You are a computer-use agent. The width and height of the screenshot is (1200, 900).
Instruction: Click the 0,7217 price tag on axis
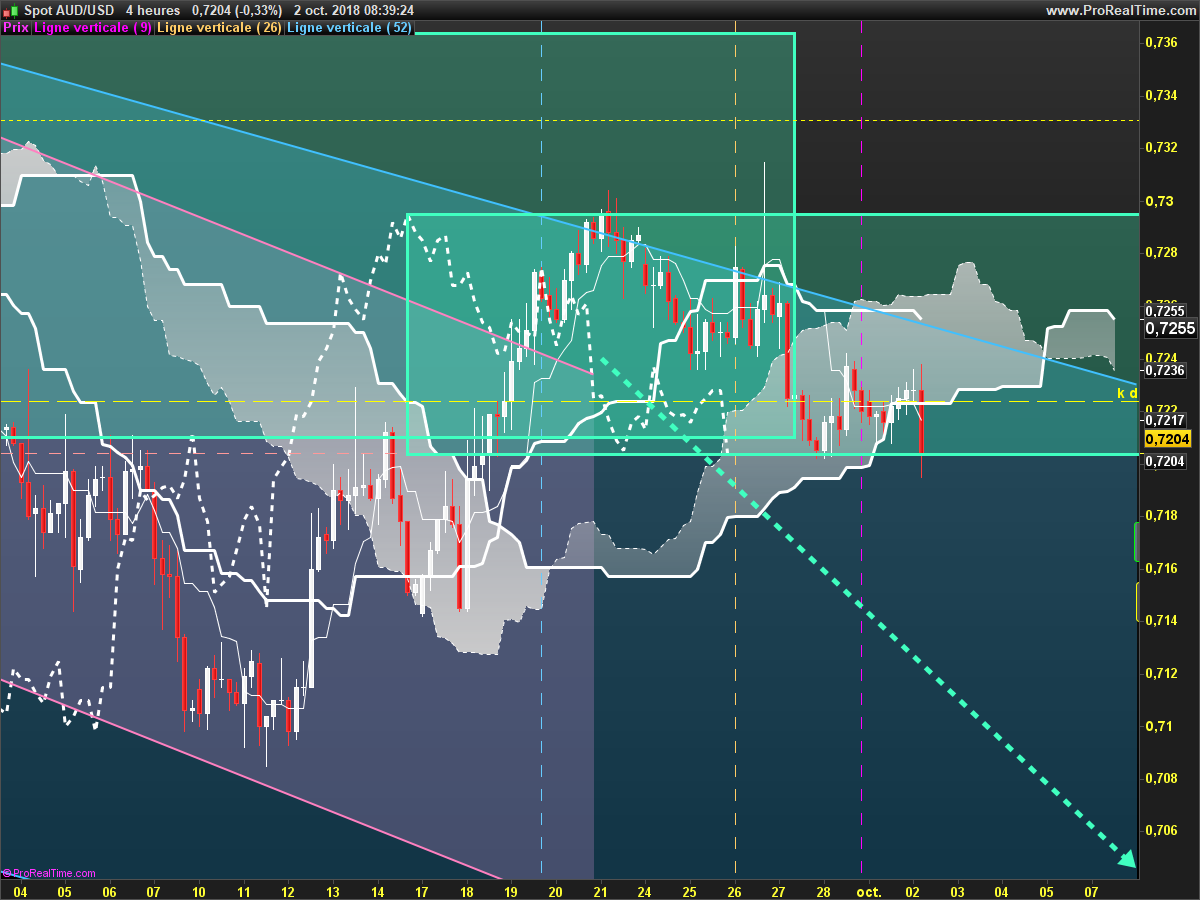click(x=1166, y=421)
